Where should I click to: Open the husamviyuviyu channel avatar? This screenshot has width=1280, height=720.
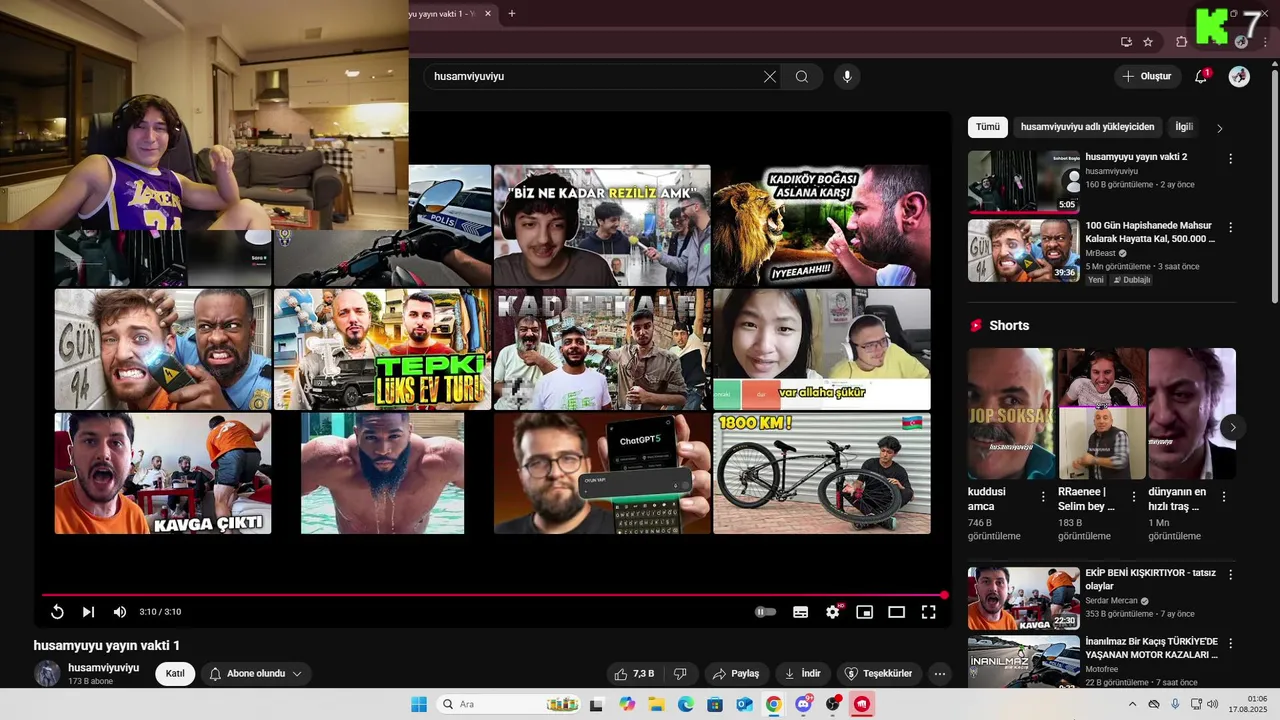47,673
